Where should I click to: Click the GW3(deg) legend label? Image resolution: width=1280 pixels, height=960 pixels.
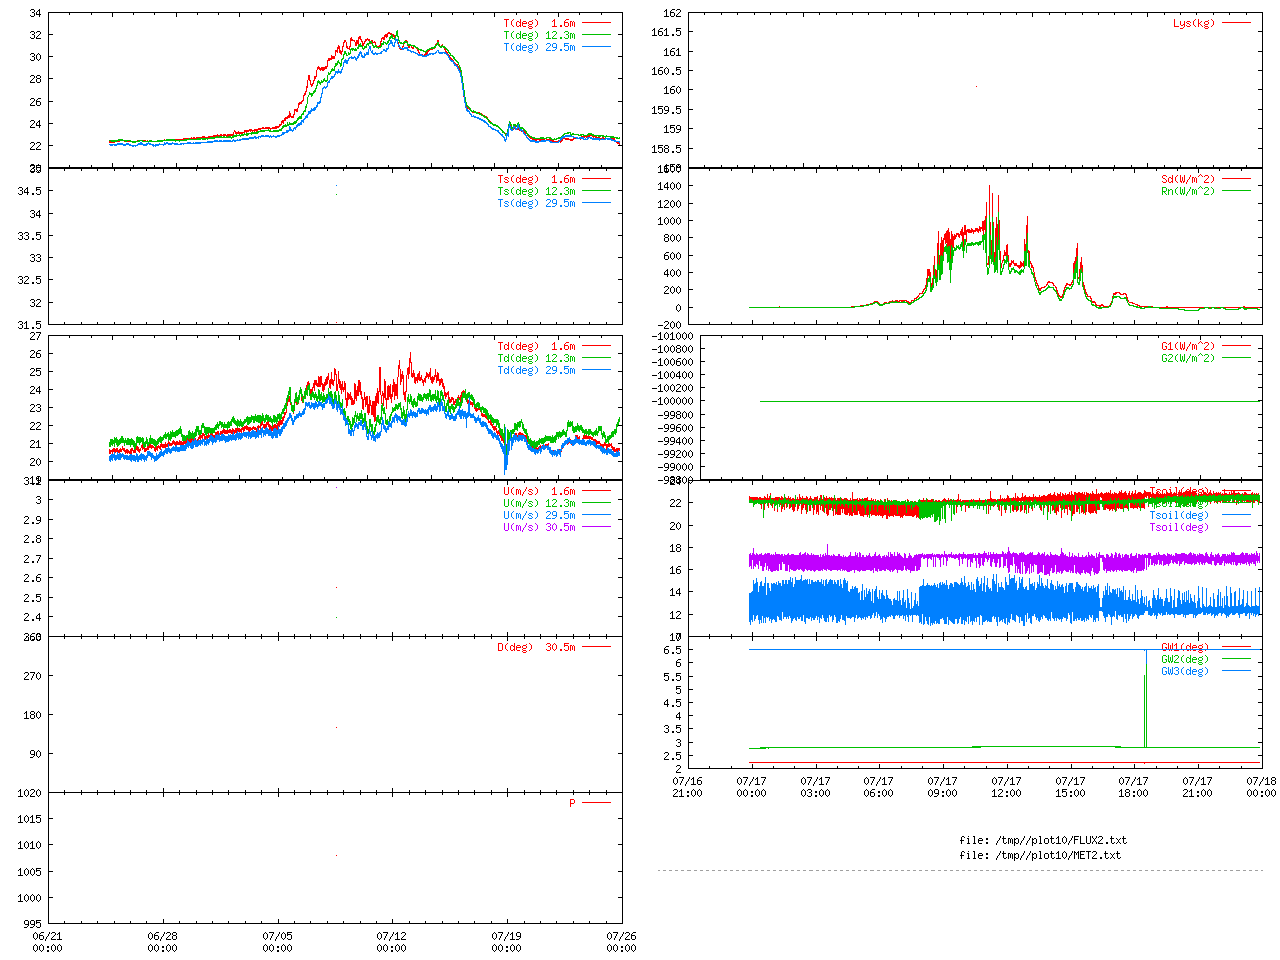point(1184,671)
